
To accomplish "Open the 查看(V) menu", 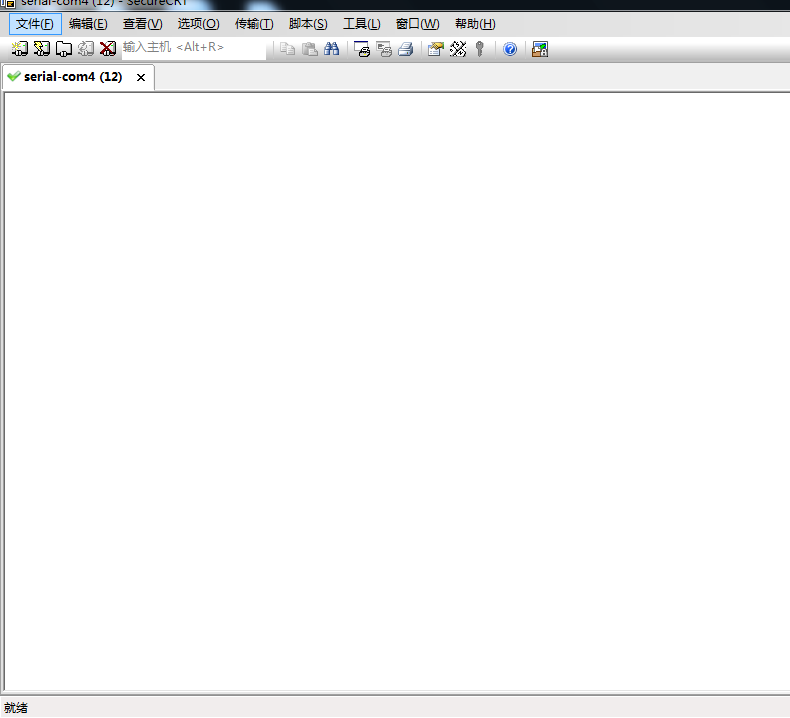I will (143, 24).
